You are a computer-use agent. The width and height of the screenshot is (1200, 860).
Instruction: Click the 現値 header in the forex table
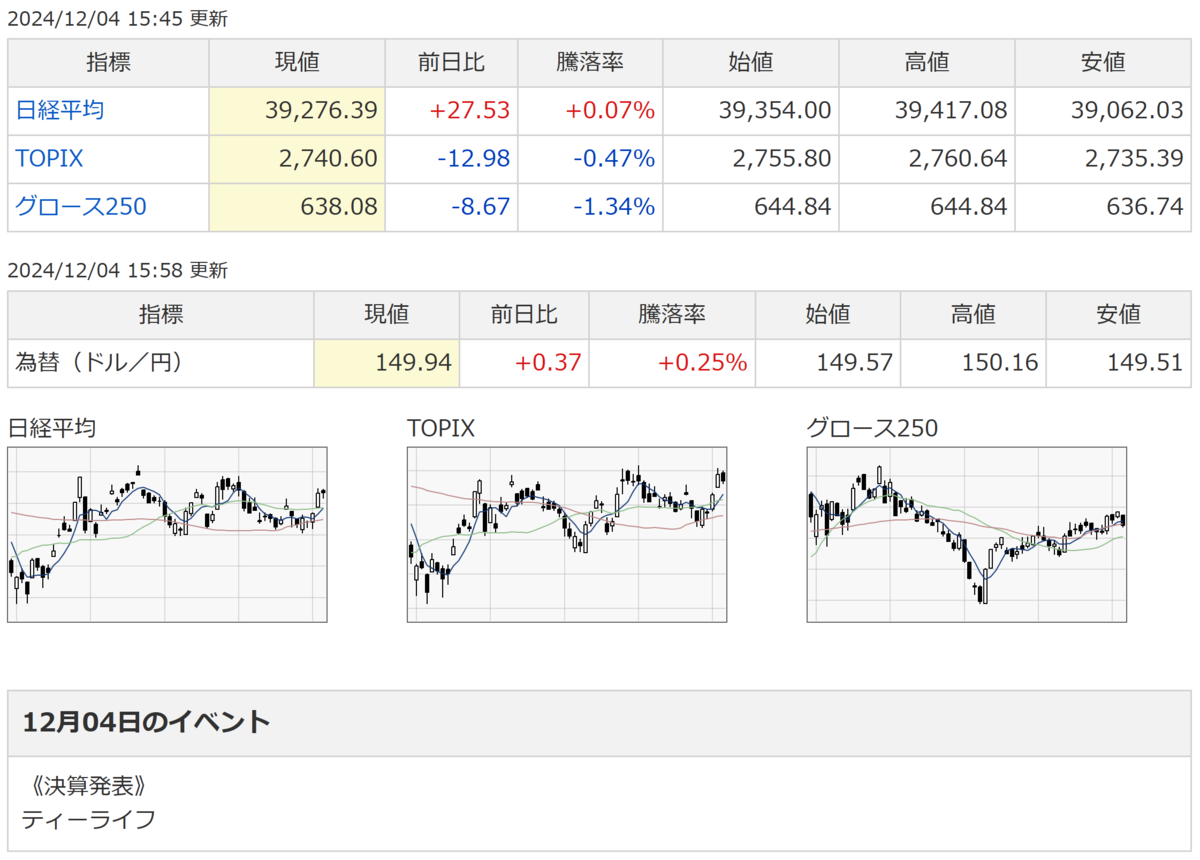tap(386, 314)
